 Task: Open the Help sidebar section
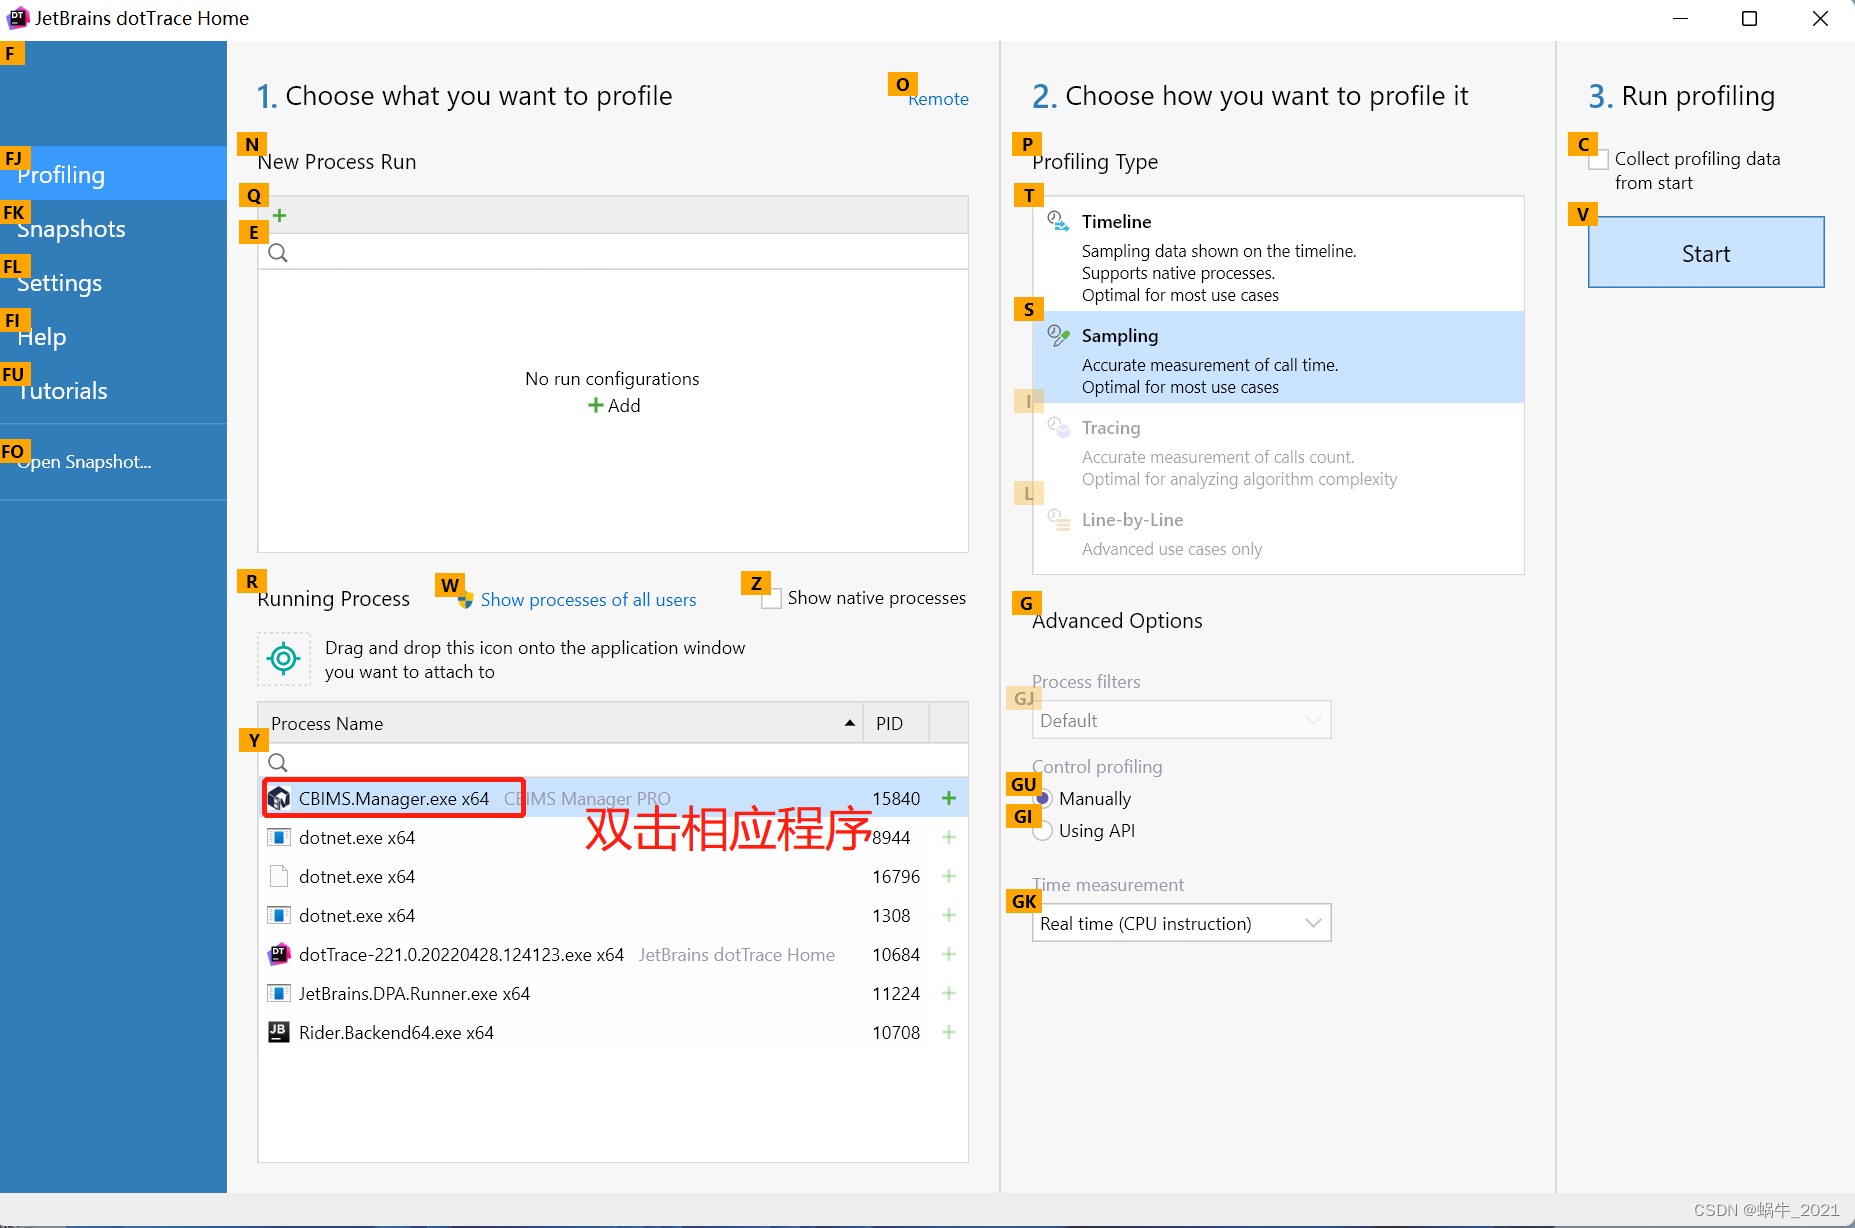pyautogui.click(x=113, y=336)
